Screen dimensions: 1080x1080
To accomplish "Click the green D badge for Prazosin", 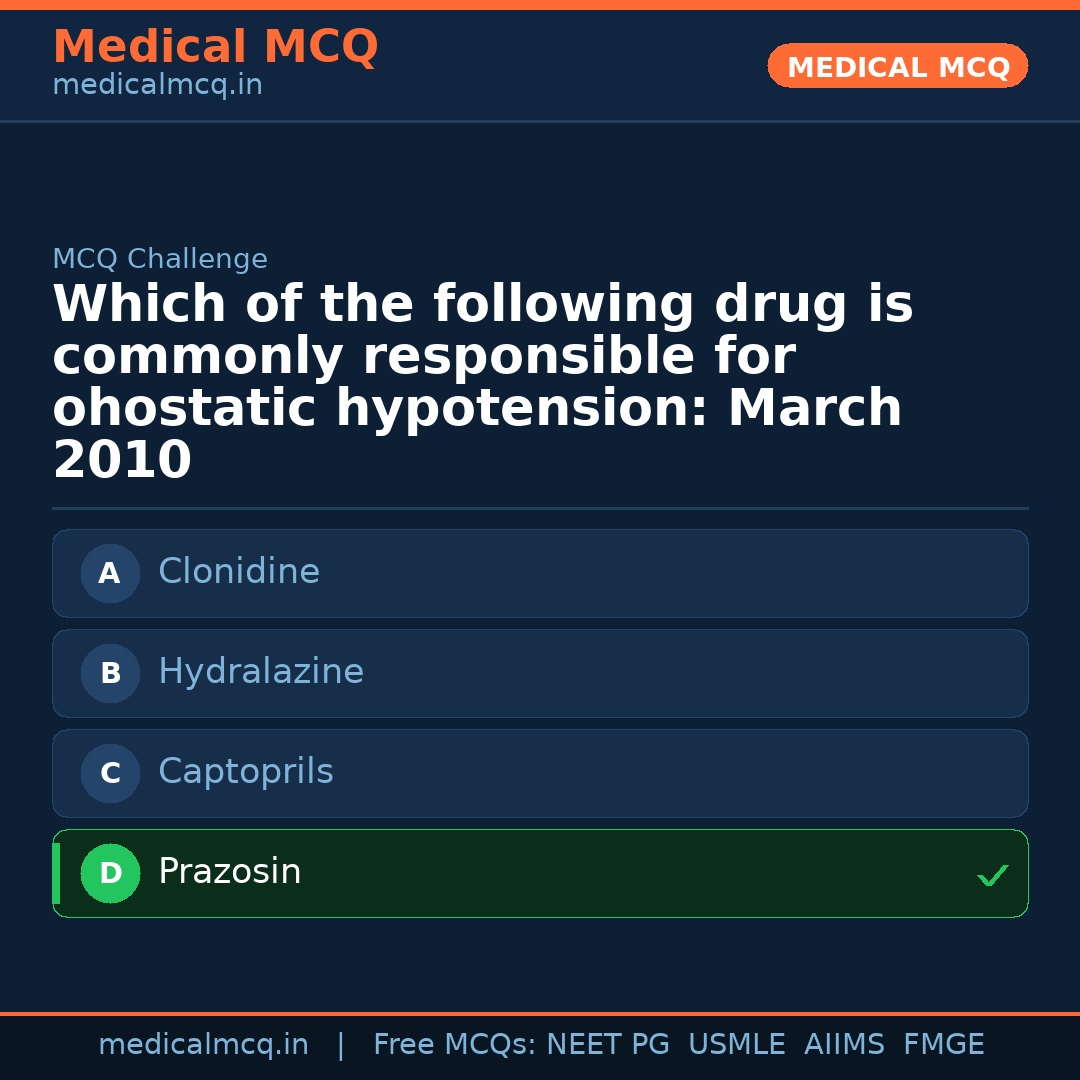I will coord(110,873).
